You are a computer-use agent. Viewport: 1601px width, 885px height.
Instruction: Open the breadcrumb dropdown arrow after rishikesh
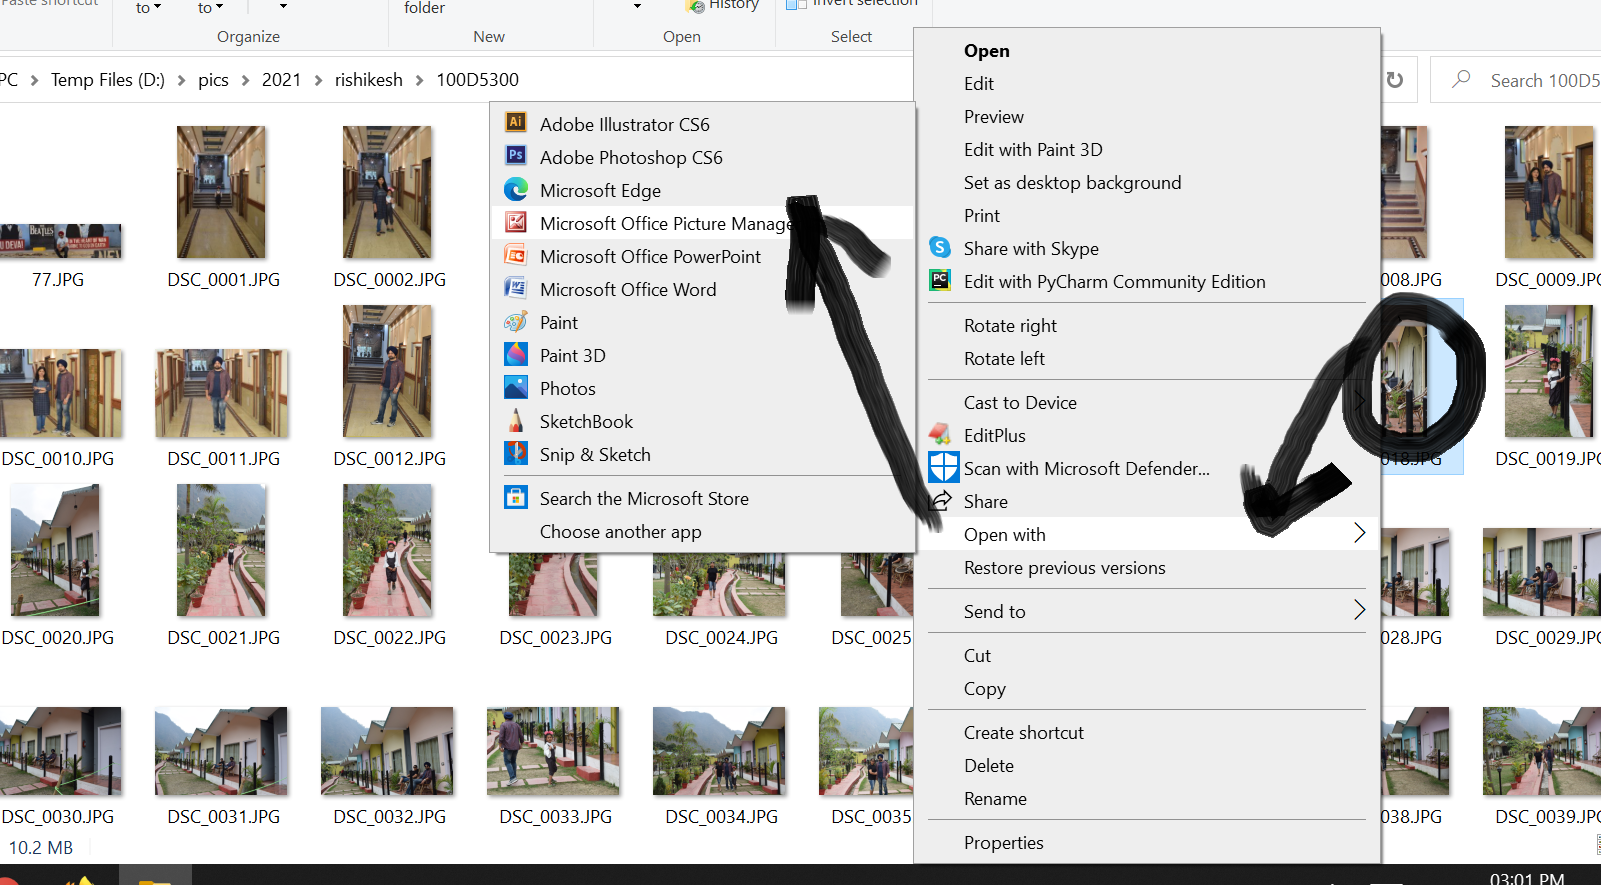(x=419, y=80)
